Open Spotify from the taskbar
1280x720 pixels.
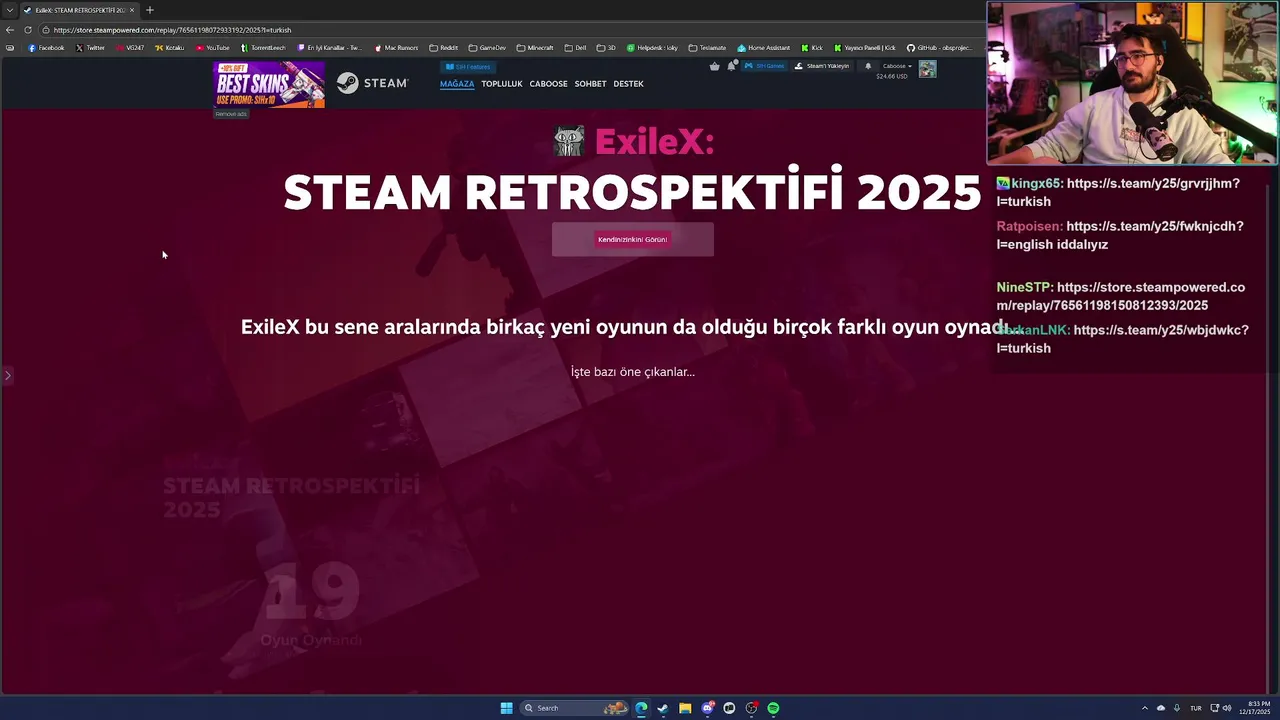[x=773, y=708]
